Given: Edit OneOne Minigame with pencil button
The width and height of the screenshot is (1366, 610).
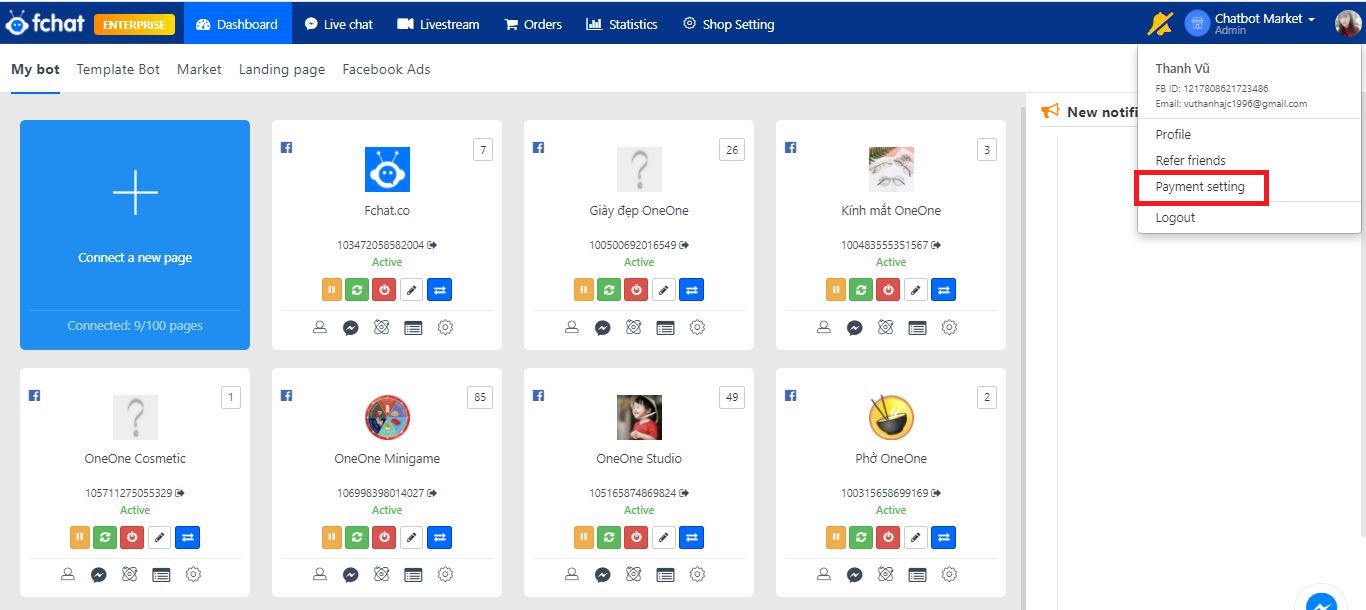Looking at the screenshot, I should pos(412,538).
